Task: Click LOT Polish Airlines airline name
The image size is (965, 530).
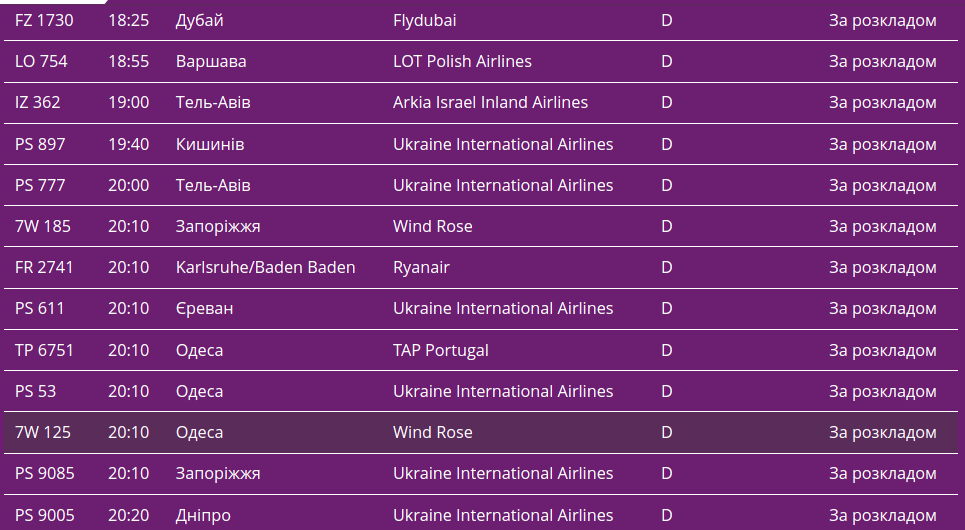Action: (462, 61)
